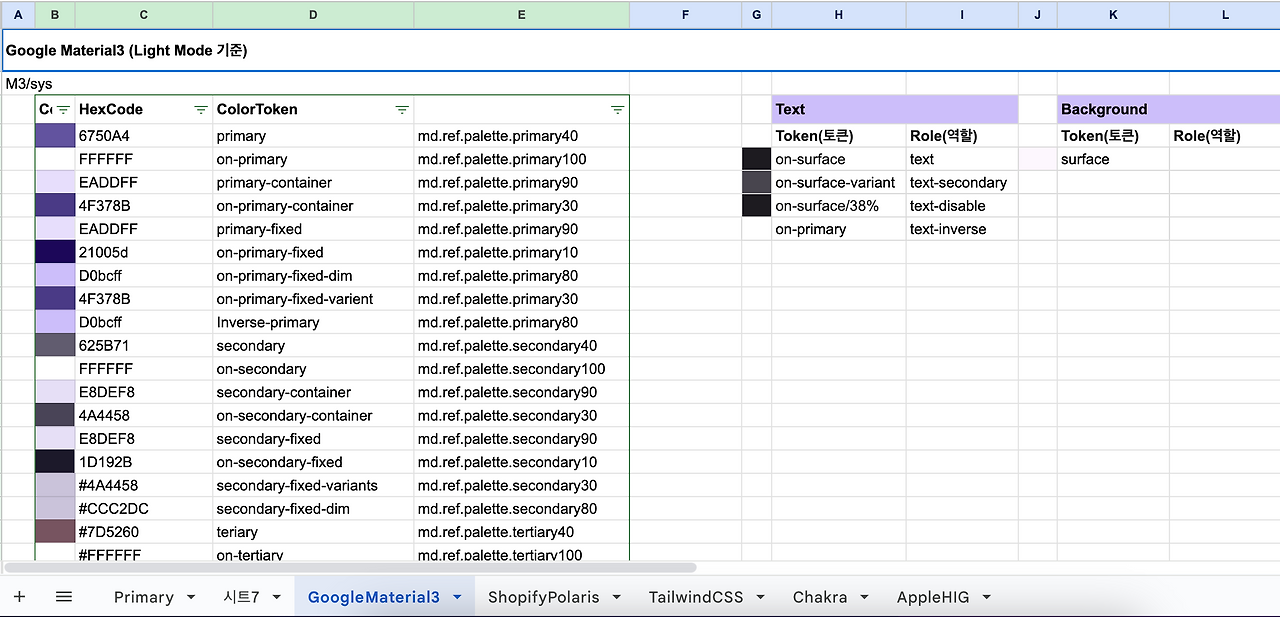Select the 1D192B hex code cell
The width and height of the screenshot is (1280, 617).
click(x=144, y=462)
